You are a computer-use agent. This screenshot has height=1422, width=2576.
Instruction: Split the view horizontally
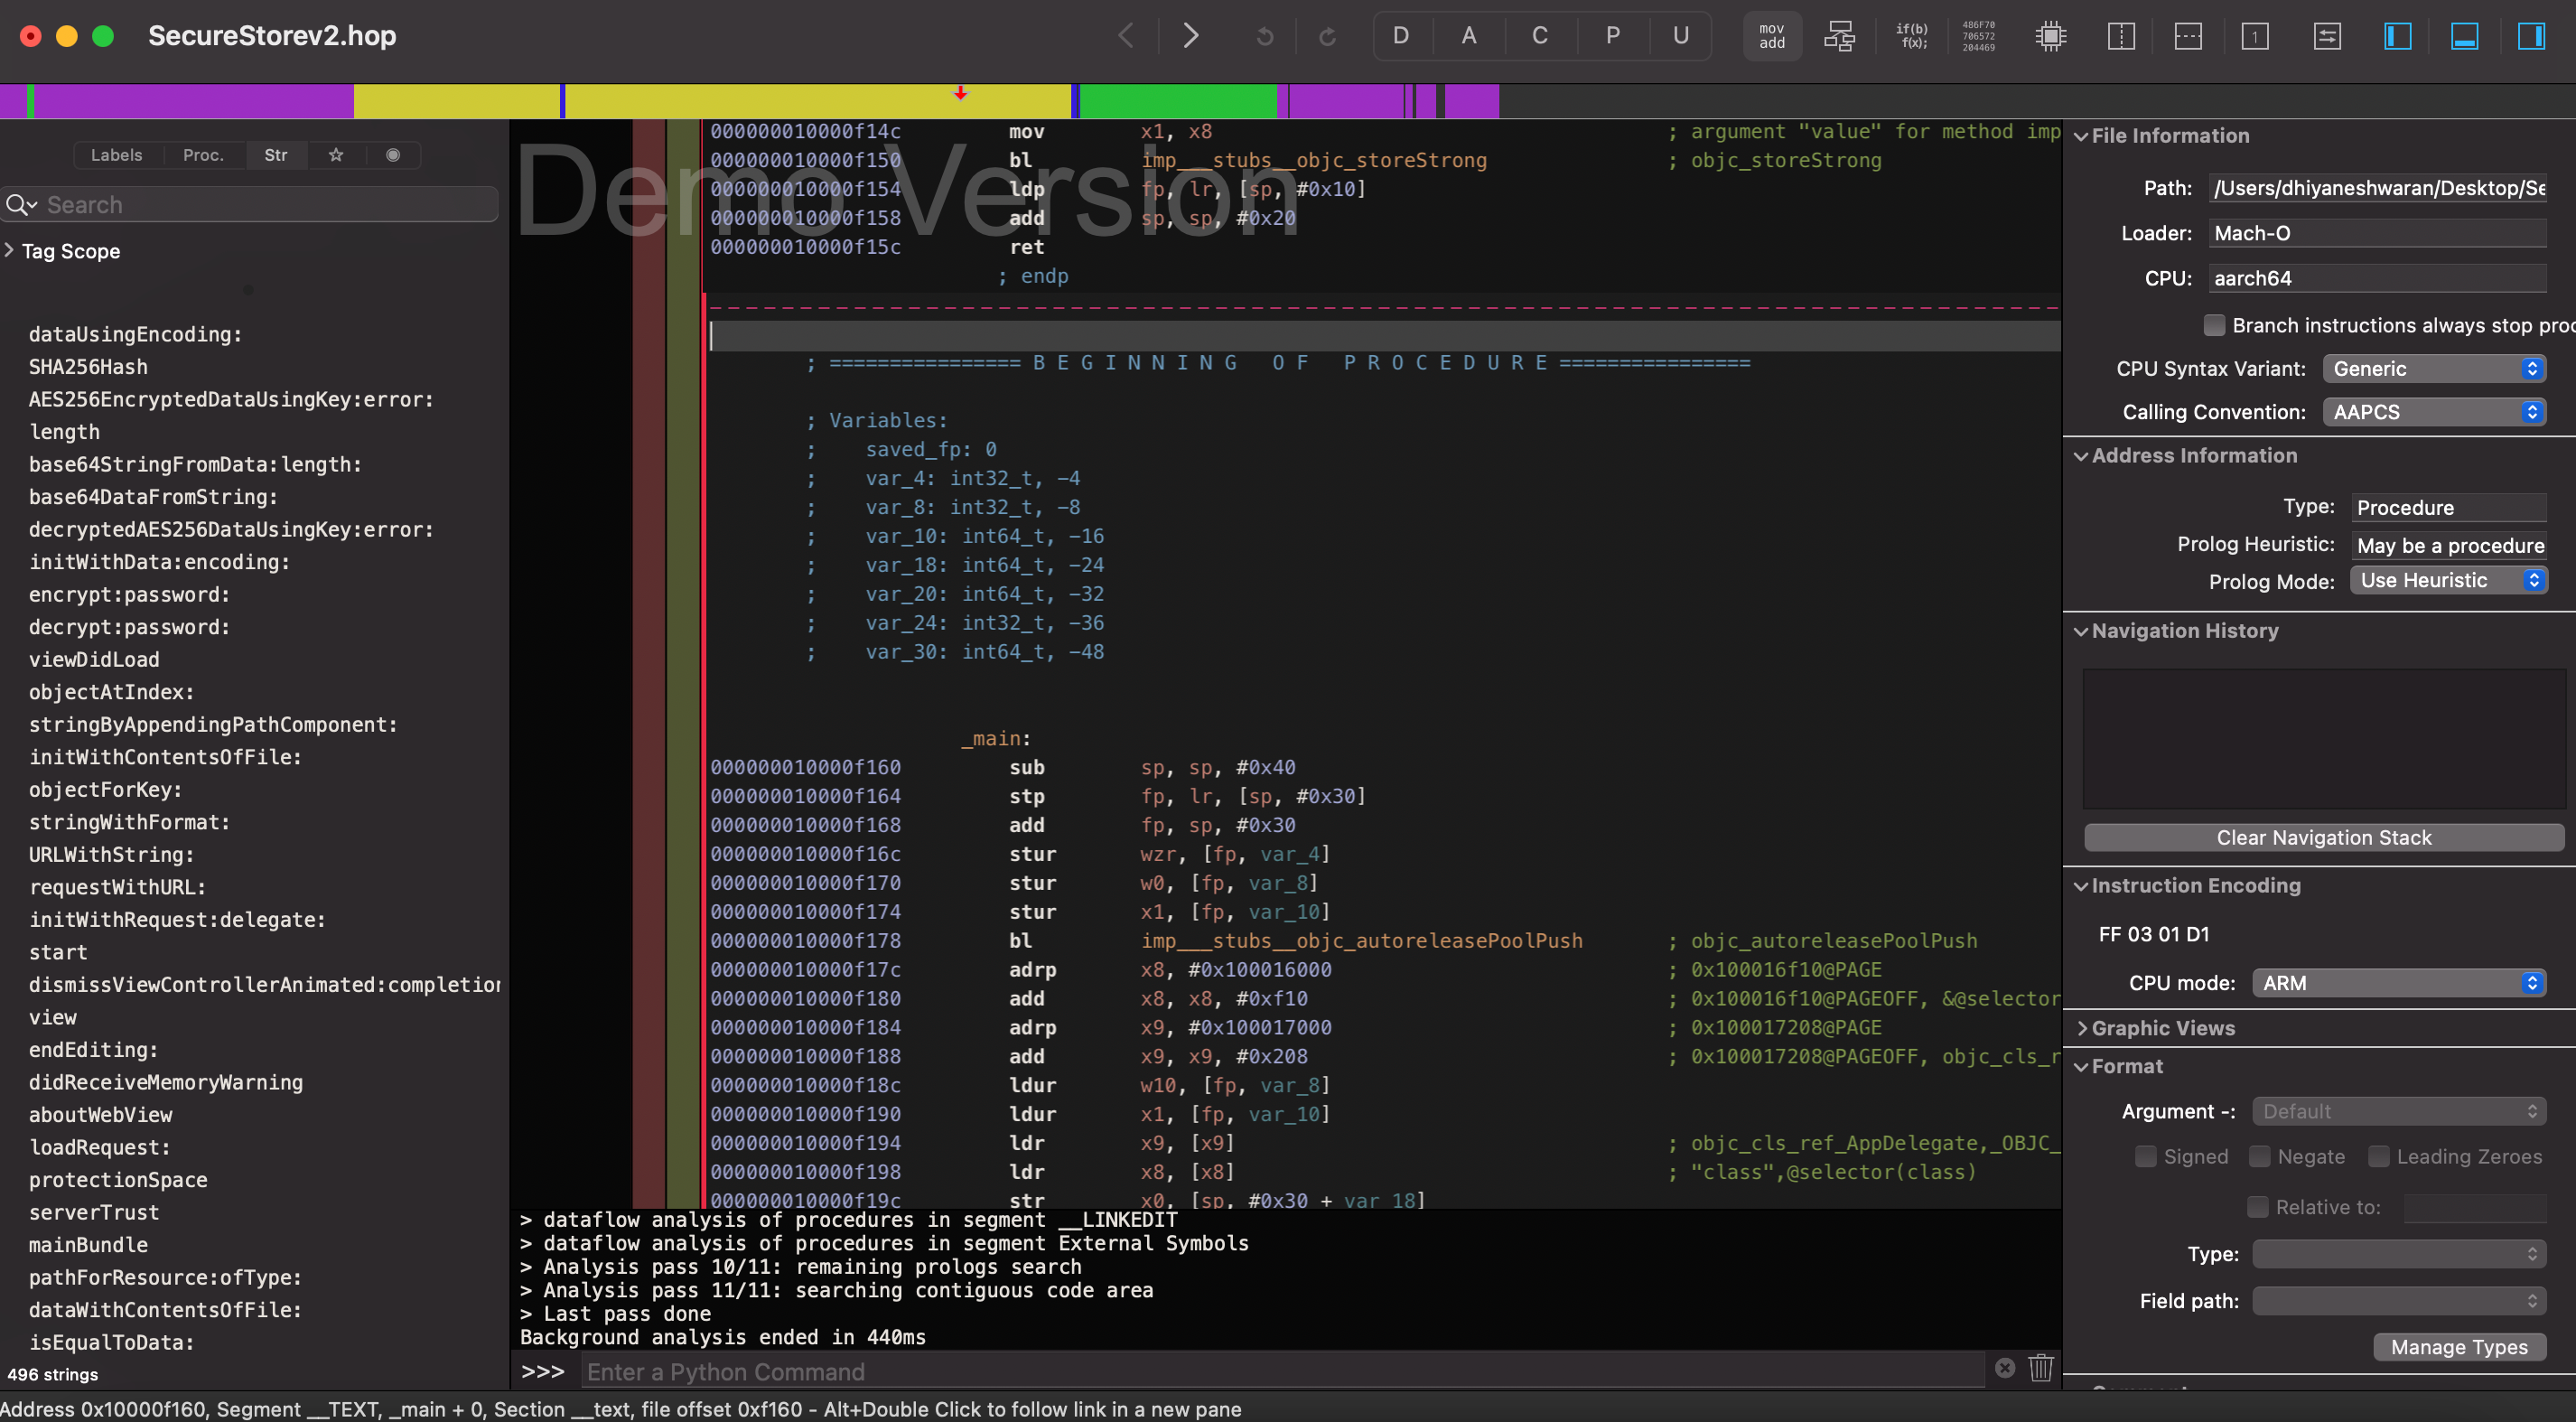click(2188, 36)
